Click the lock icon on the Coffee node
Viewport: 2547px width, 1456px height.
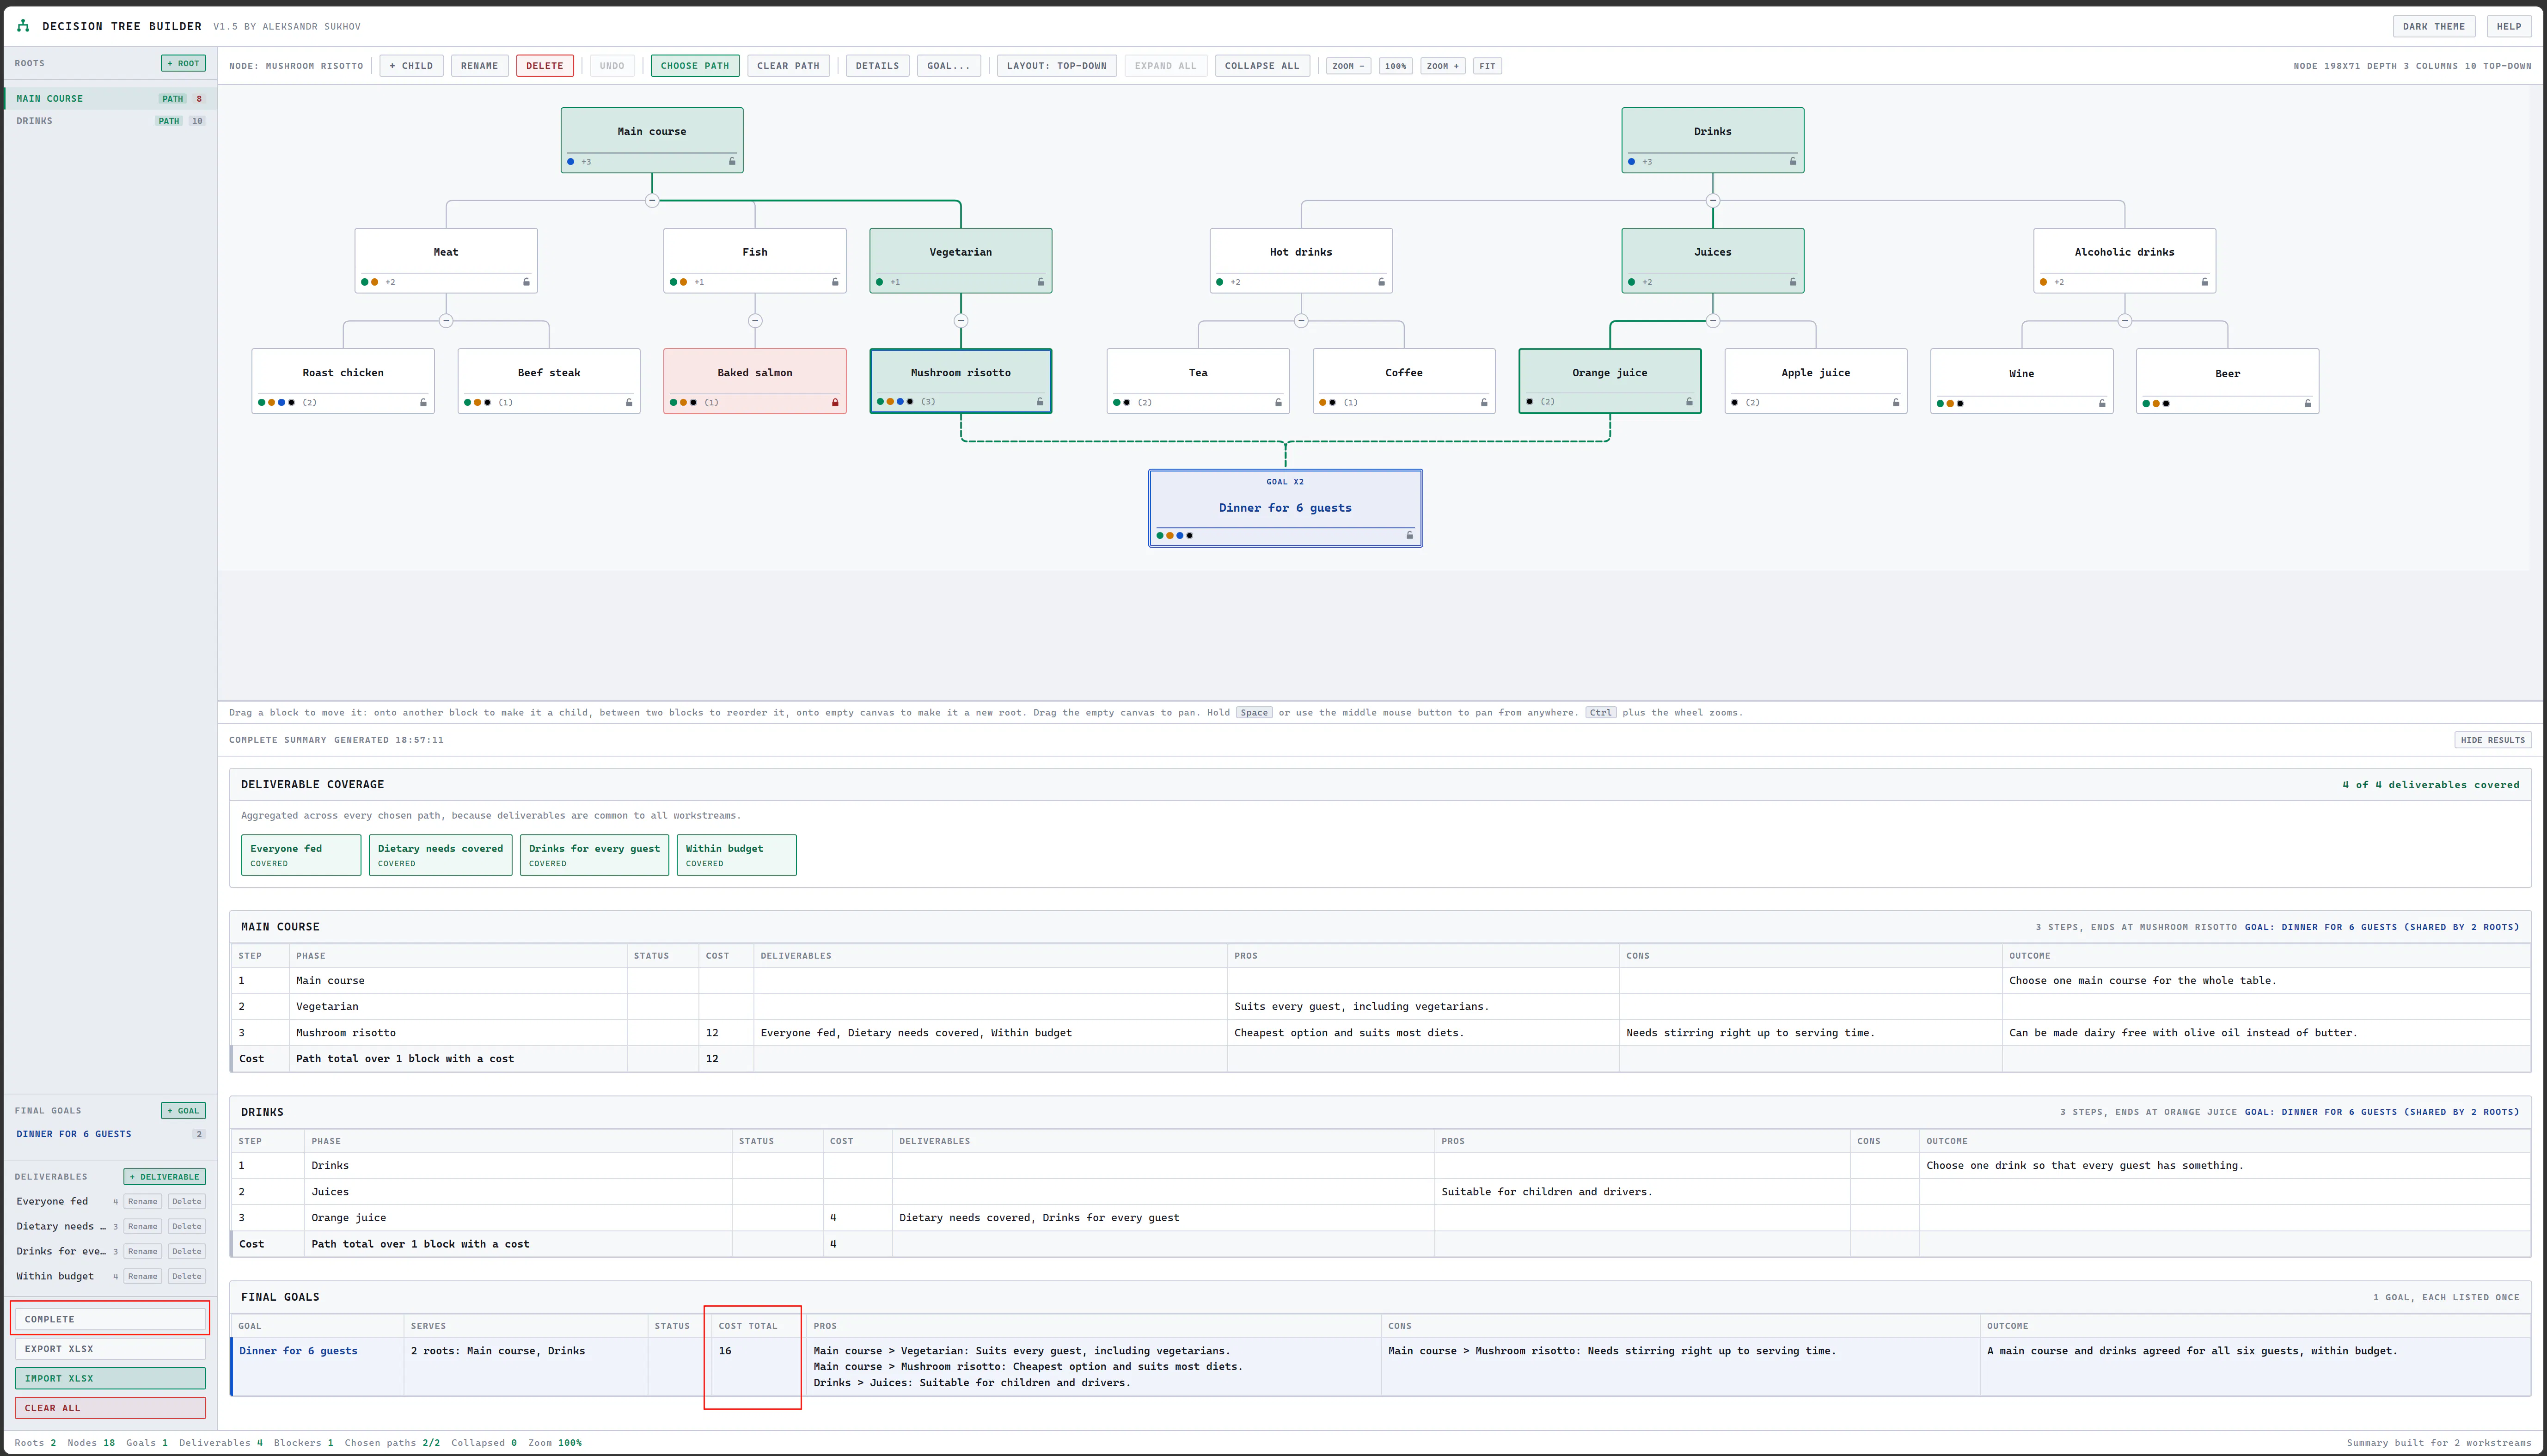pyautogui.click(x=1484, y=402)
